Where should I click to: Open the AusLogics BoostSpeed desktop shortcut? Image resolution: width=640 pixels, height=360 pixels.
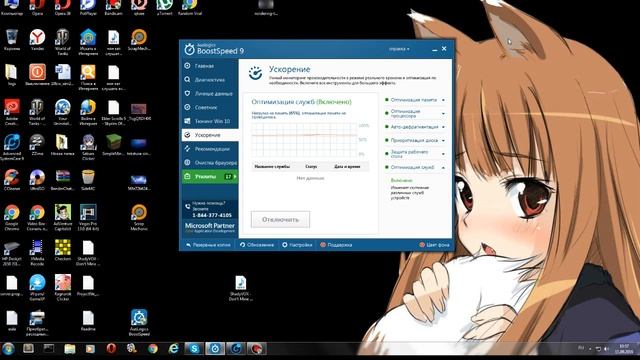[x=139, y=323]
